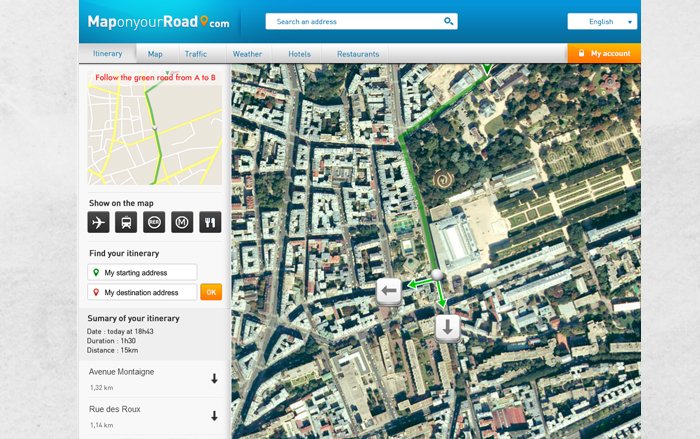Toggle airports on the map
Viewport: 700px width, 439px height.
(x=99, y=222)
